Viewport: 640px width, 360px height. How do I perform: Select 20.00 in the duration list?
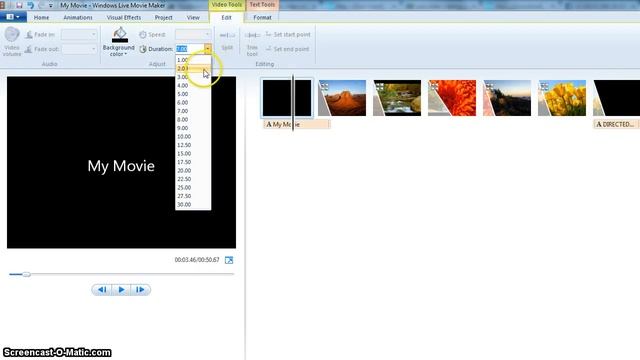click(x=193, y=171)
